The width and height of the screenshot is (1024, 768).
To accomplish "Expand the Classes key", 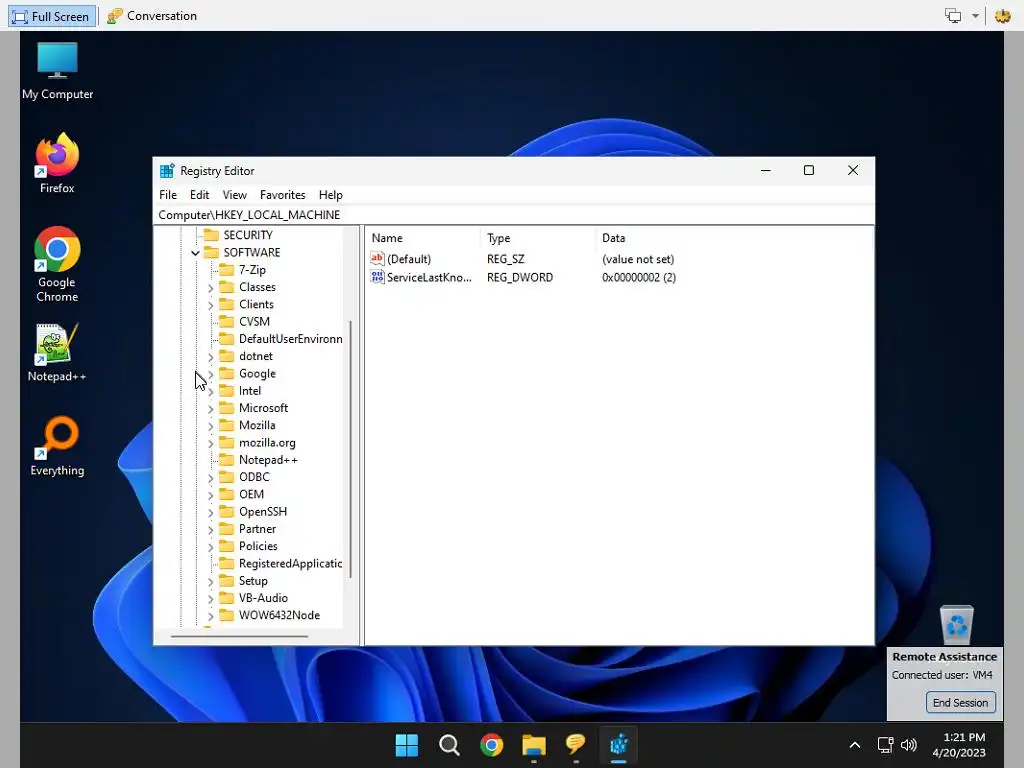I will [210, 287].
